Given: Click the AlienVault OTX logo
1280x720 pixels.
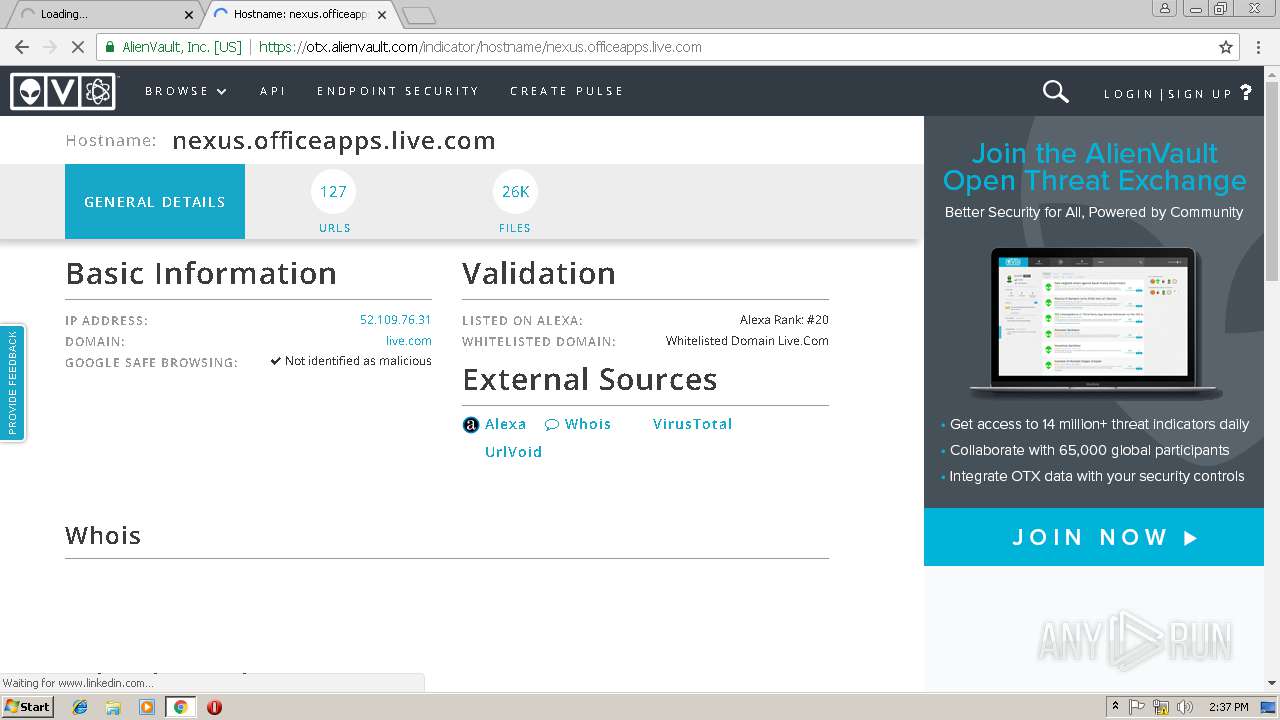Looking at the screenshot, I should (x=63, y=91).
